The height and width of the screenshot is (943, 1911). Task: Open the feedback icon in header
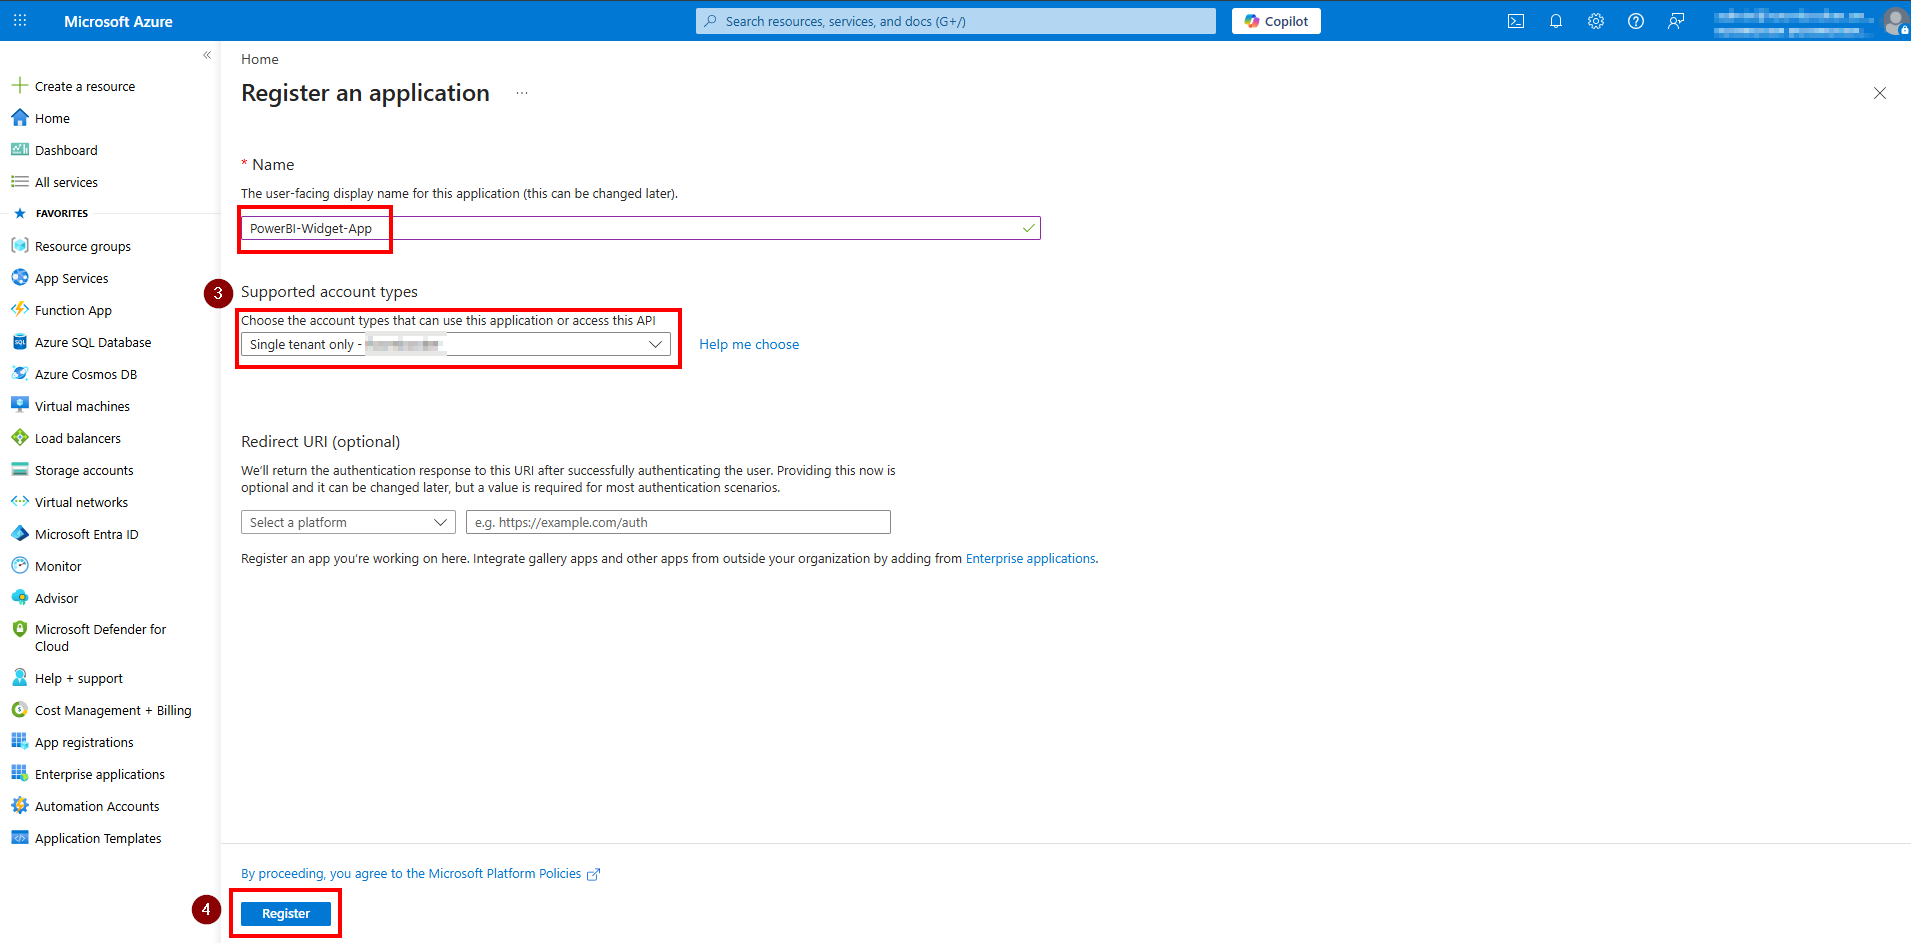tap(1675, 21)
